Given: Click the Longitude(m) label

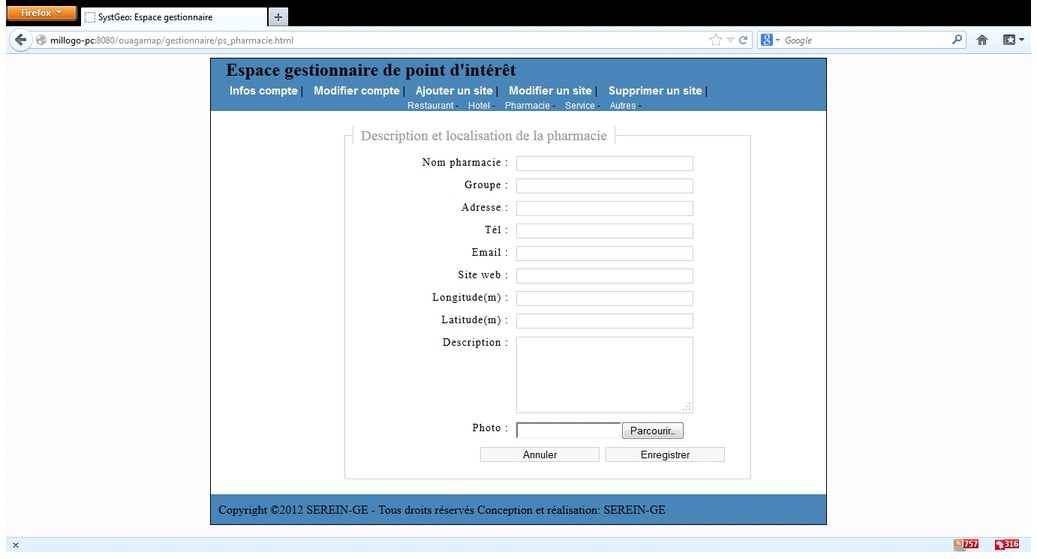Looking at the screenshot, I should (x=470, y=298).
